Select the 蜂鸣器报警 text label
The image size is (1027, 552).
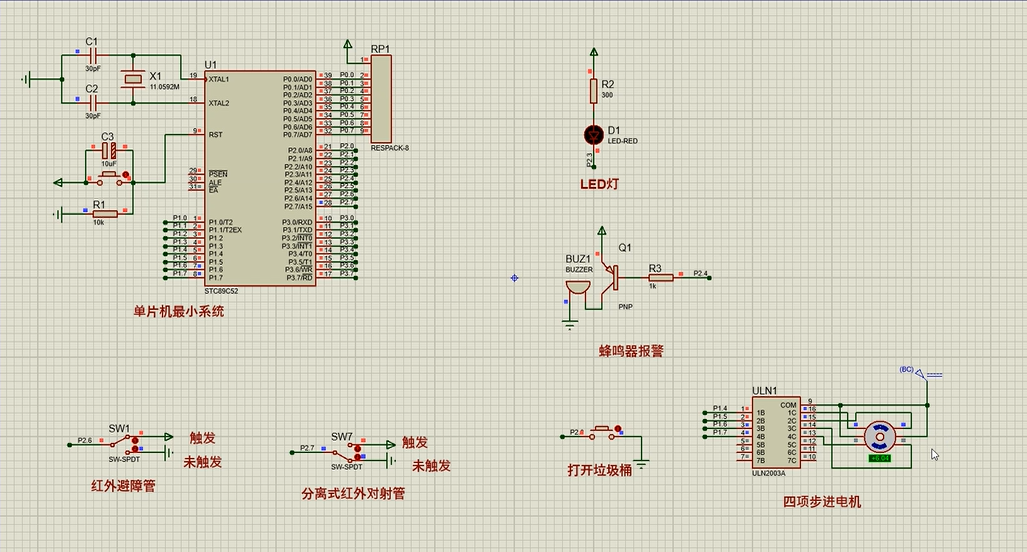[631, 351]
